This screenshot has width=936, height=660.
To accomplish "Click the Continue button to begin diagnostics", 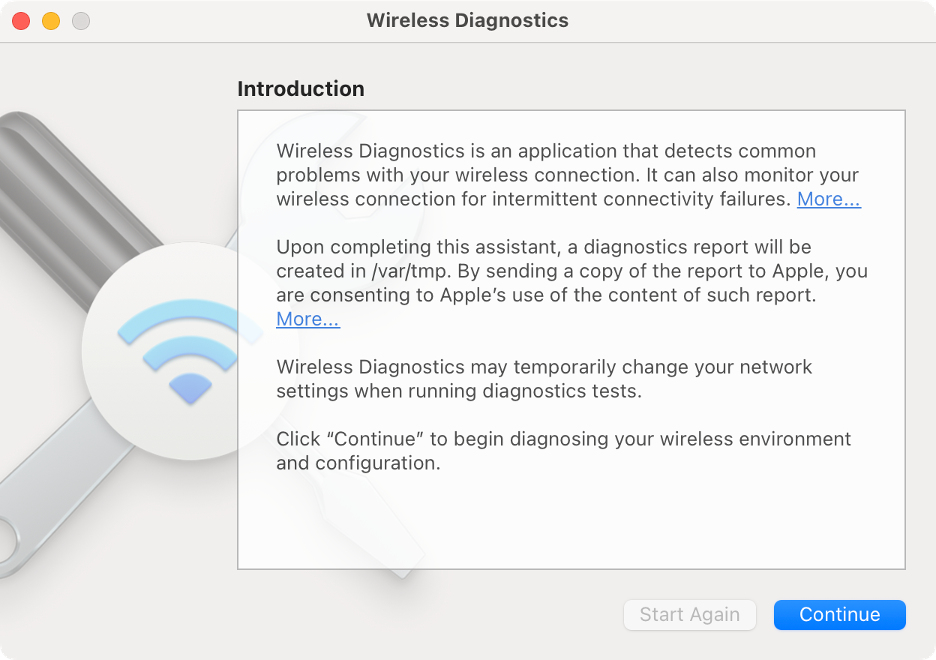I will point(839,615).
